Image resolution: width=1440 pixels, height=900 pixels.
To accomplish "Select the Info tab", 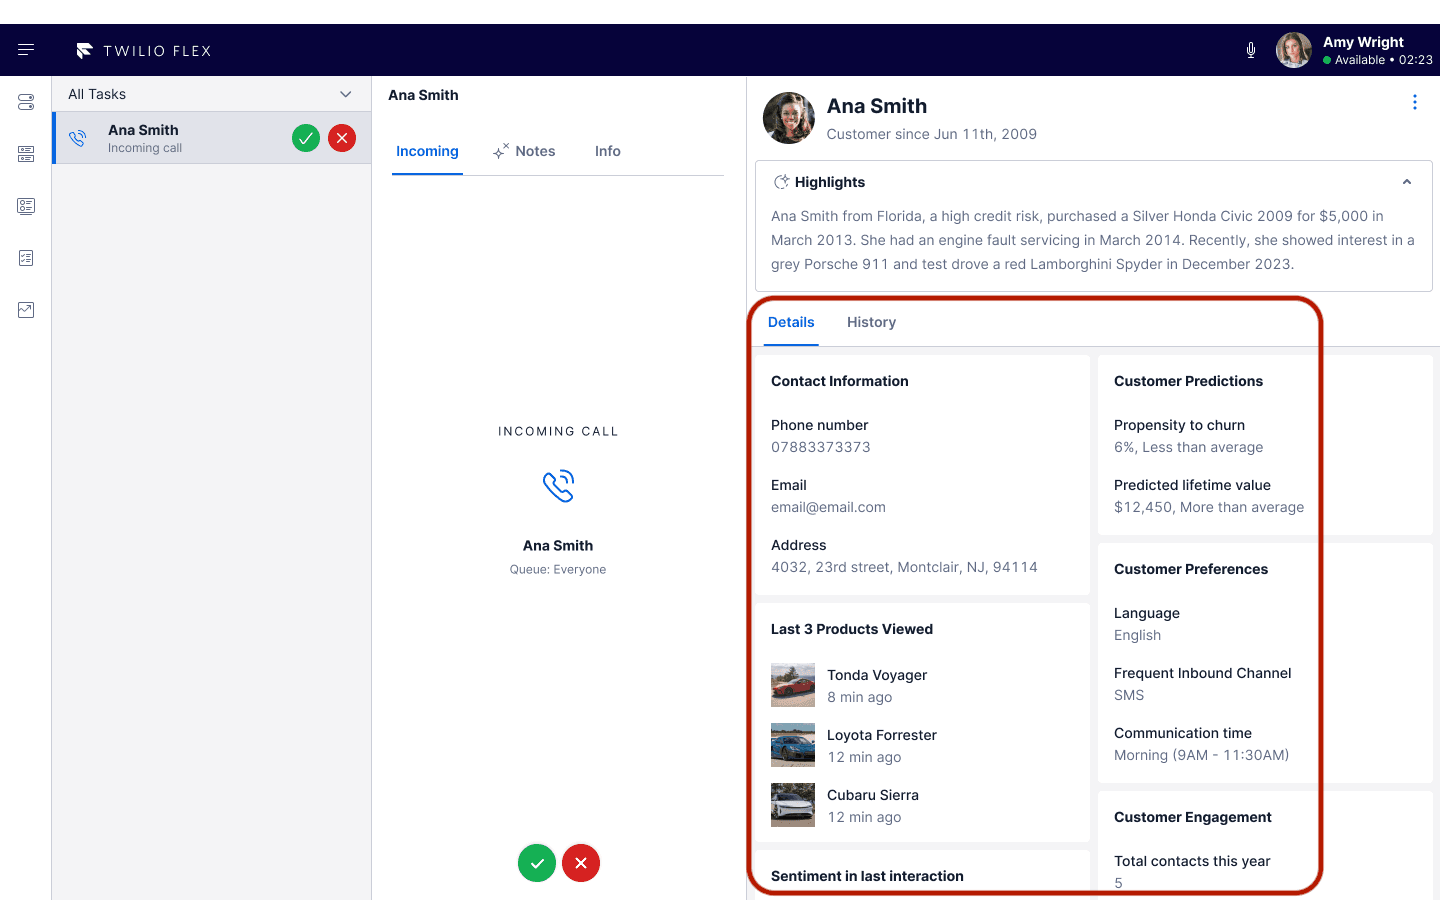I will (607, 151).
